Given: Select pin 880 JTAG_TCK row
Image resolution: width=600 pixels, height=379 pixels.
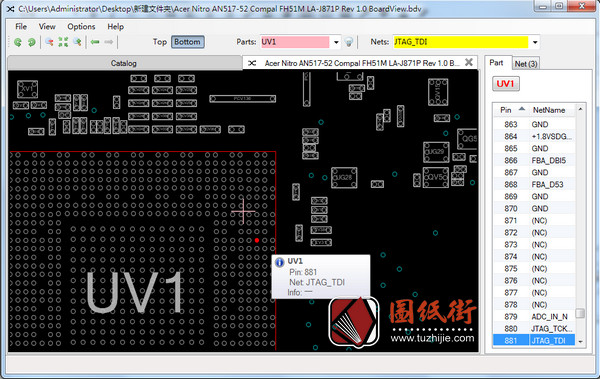Looking at the screenshot, I should [534, 328].
